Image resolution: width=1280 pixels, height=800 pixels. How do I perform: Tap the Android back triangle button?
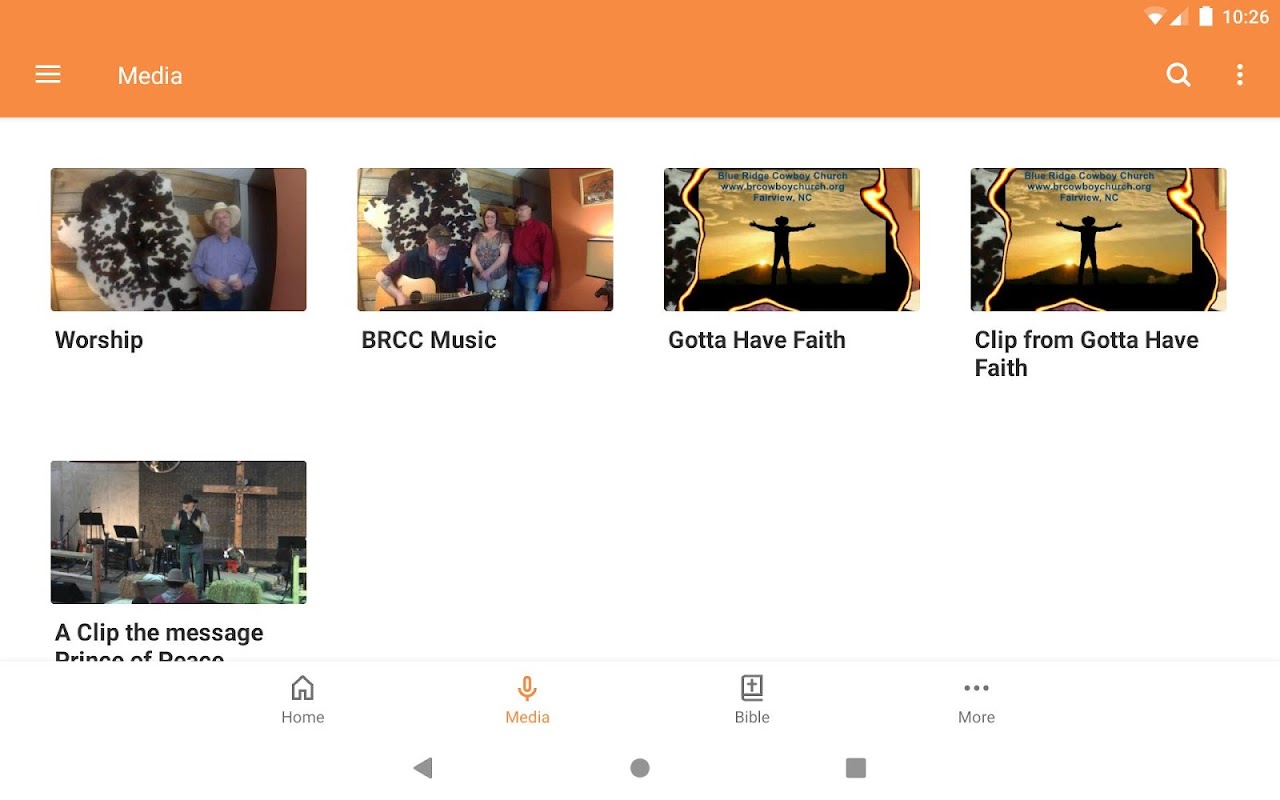click(423, 768)
